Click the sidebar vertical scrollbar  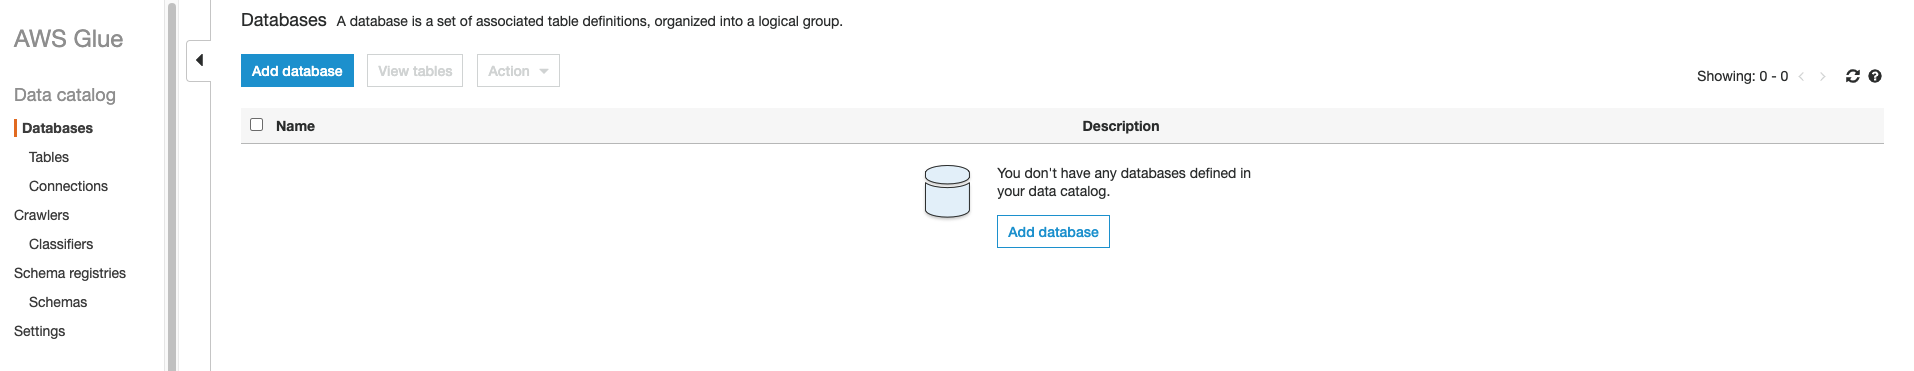171,186
